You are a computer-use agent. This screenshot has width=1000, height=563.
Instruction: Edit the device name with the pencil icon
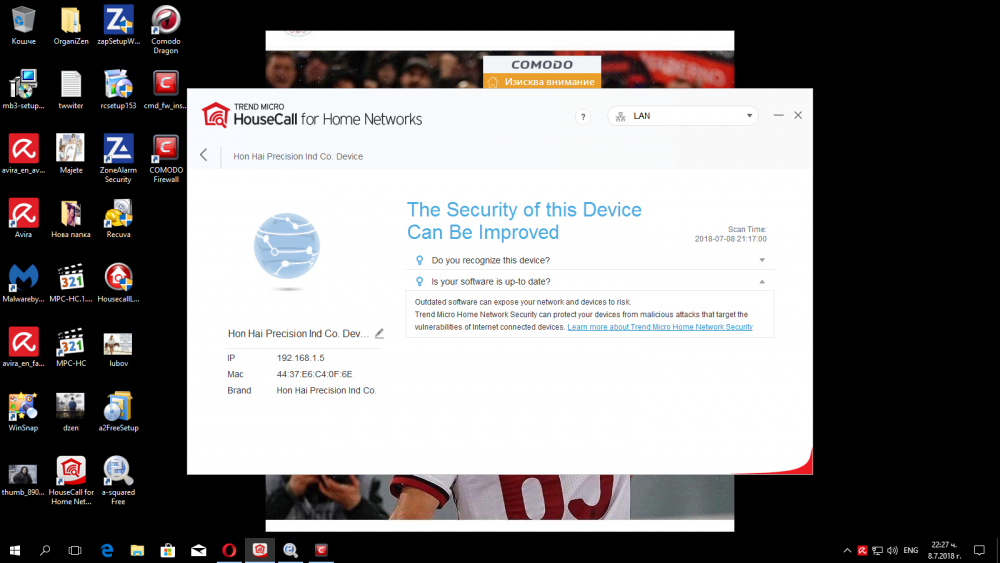tap(379, 333)
